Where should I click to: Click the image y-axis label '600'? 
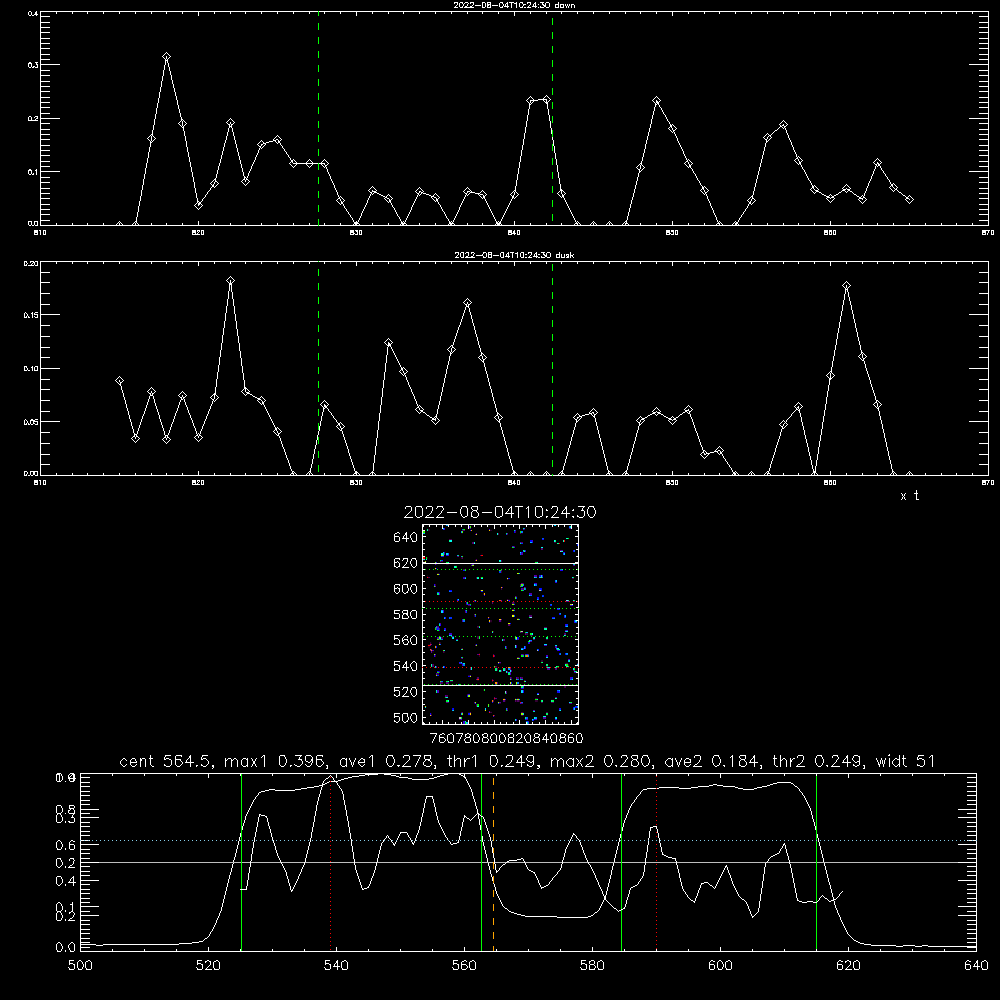click(406, 589)
